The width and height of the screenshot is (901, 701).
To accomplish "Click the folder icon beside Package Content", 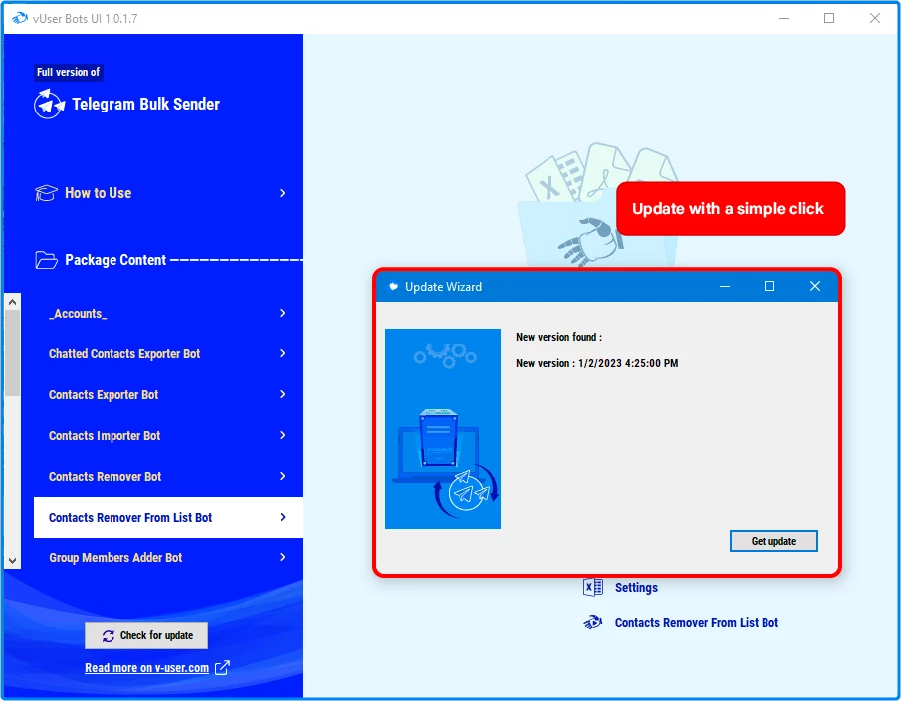I will click(46, 260).
